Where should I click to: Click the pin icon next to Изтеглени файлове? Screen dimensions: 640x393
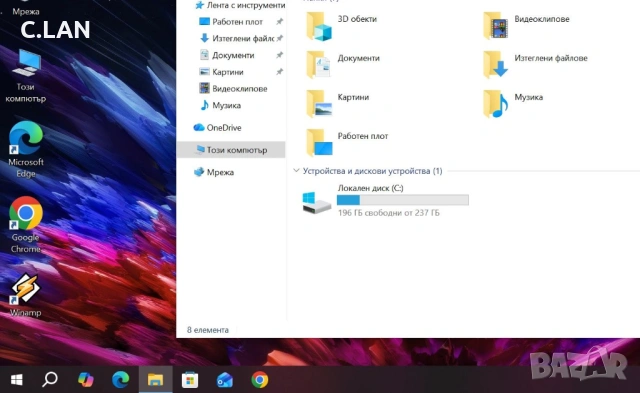(280, 38)
